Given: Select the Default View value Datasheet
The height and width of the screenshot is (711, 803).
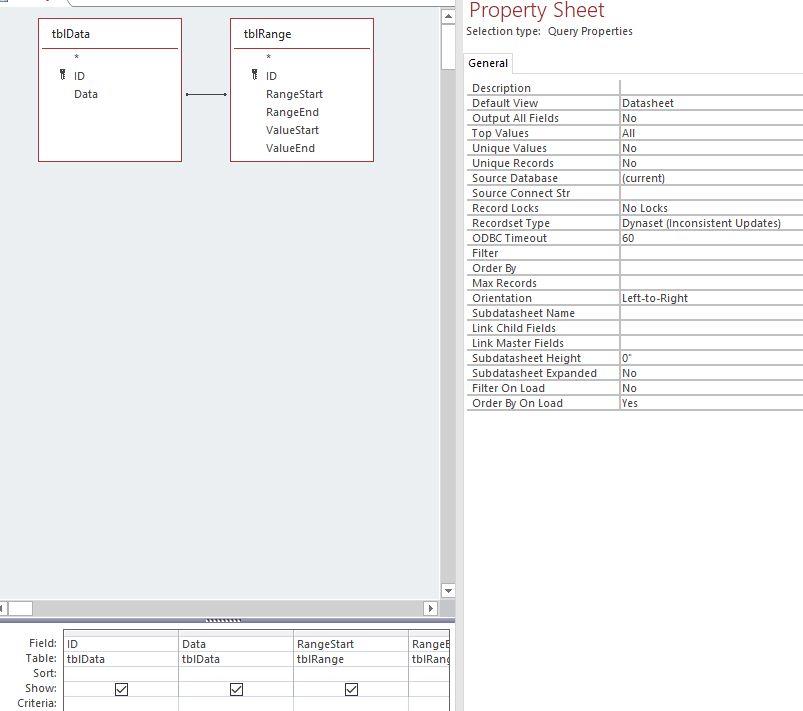Looking at the screenshot, I should click(x=711, y=103).
